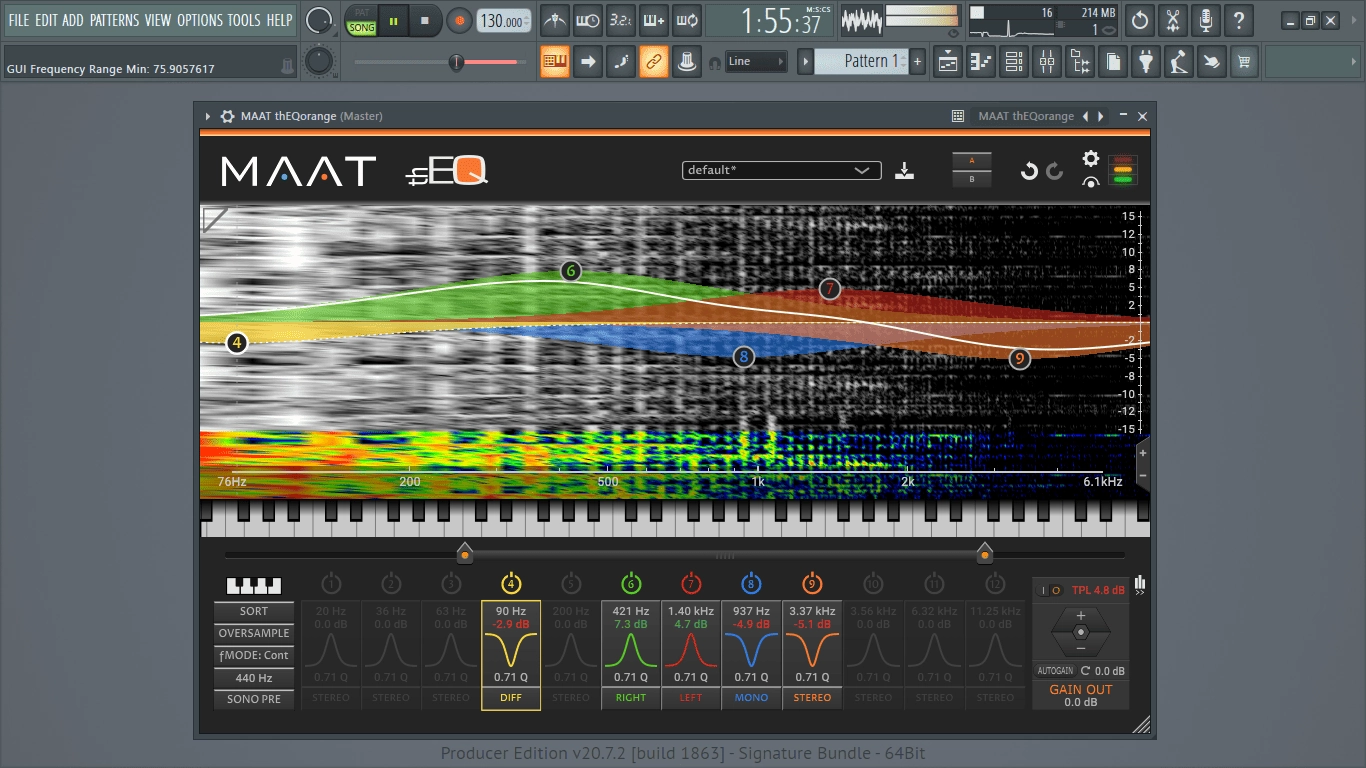Click the 440 Hz tuning button
The image size is (1366, 768).
(254, 677)
